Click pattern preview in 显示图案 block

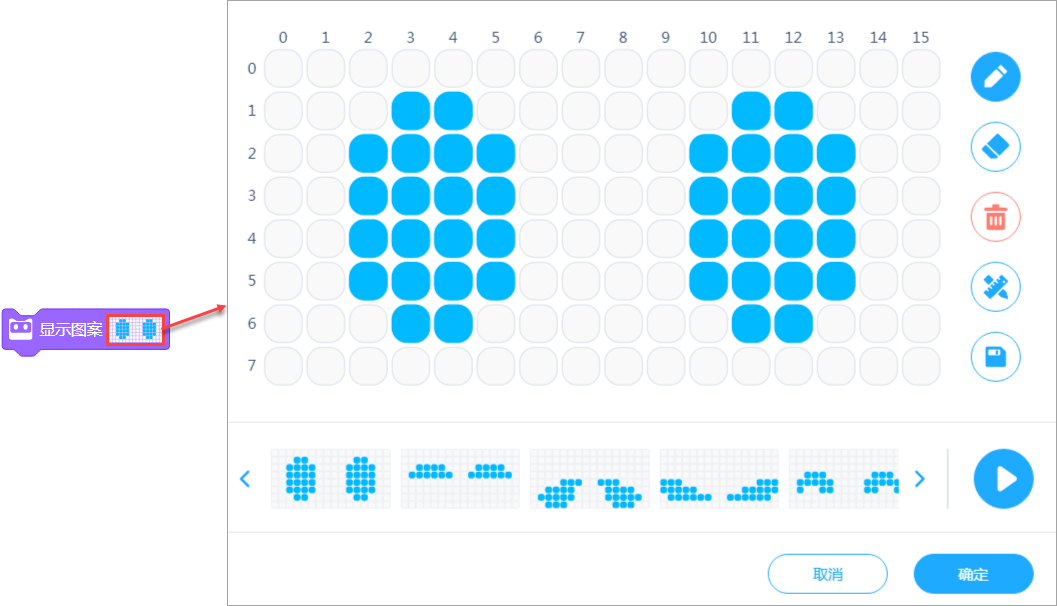coord(136,328)
